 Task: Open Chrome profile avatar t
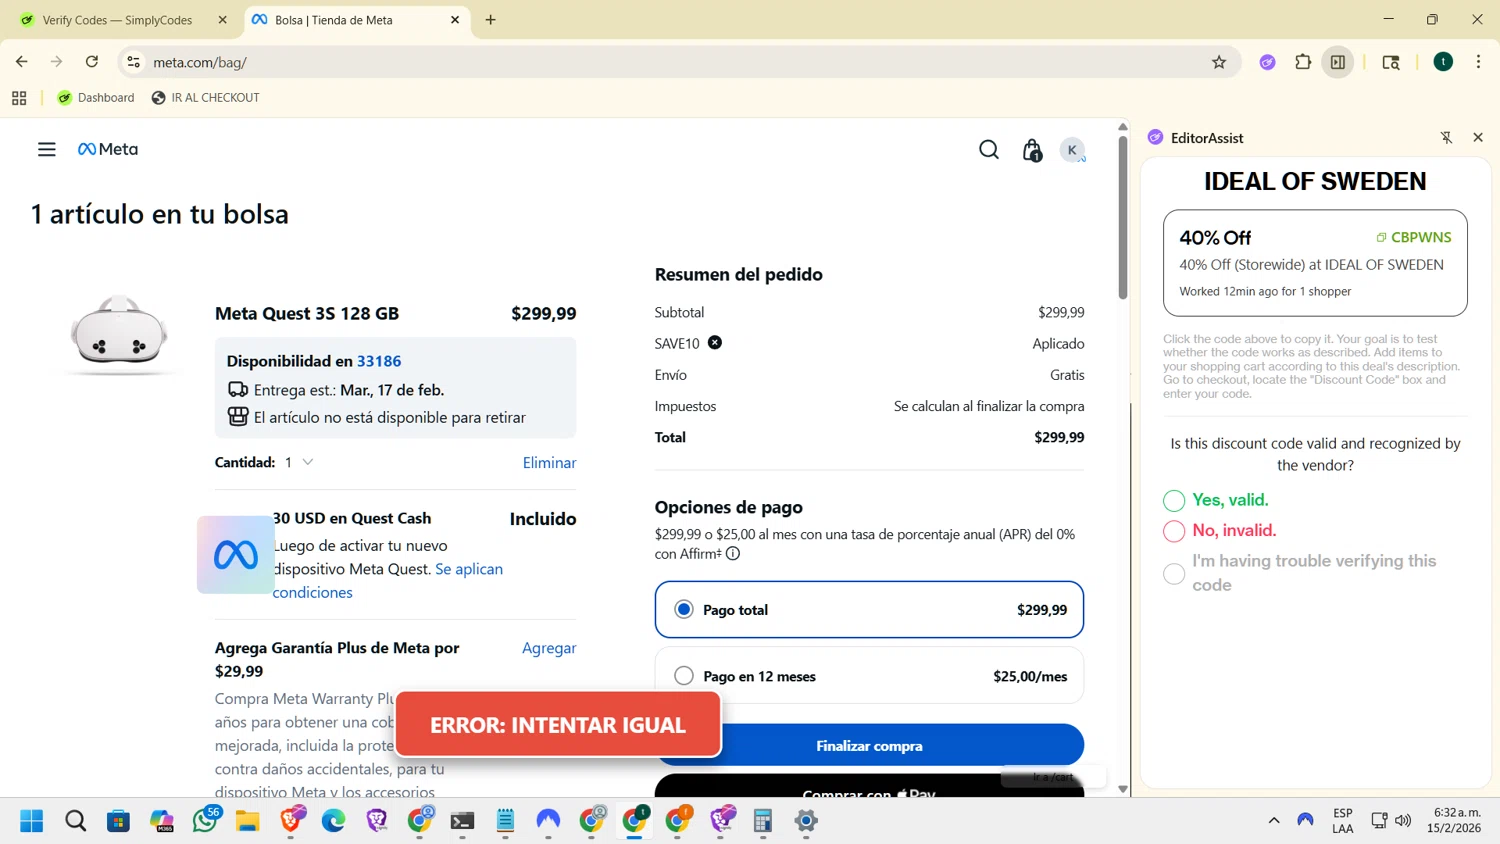(x=1443, y=62)
